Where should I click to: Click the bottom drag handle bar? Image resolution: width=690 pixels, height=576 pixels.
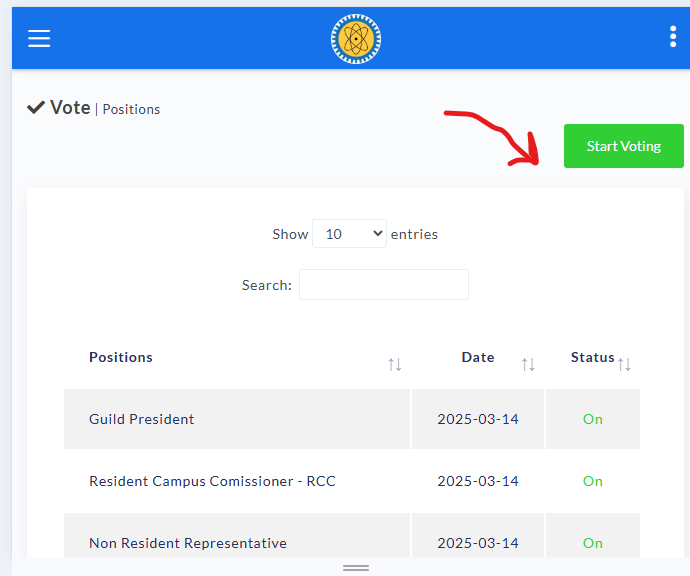pos(355,567)
